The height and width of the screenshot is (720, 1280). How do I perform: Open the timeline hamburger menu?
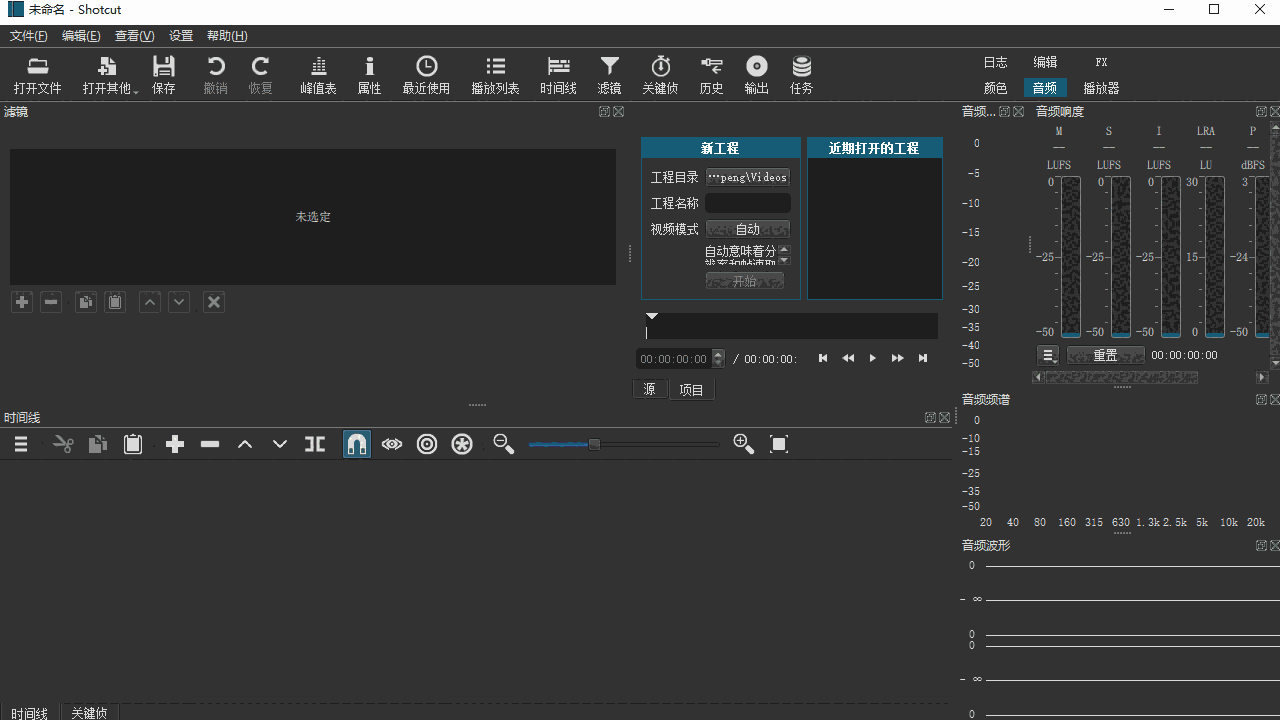coord(20,444)
